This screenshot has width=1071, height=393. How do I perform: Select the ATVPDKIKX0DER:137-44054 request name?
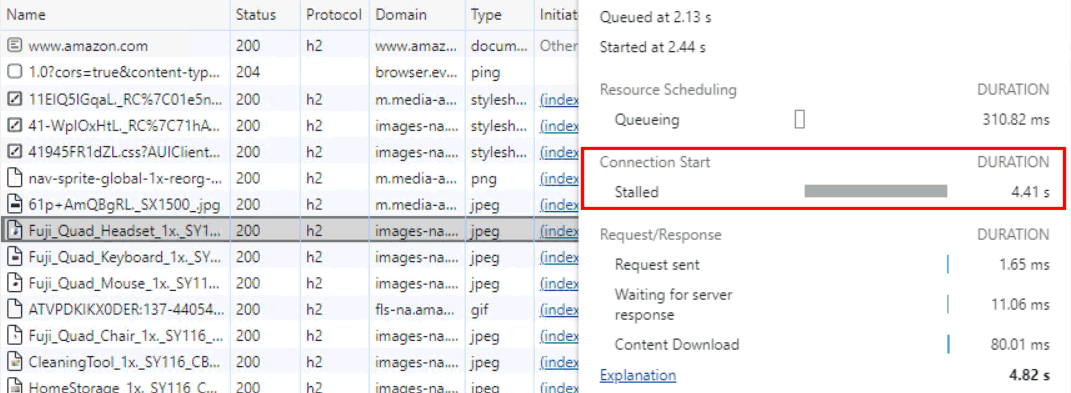point(126,310)
